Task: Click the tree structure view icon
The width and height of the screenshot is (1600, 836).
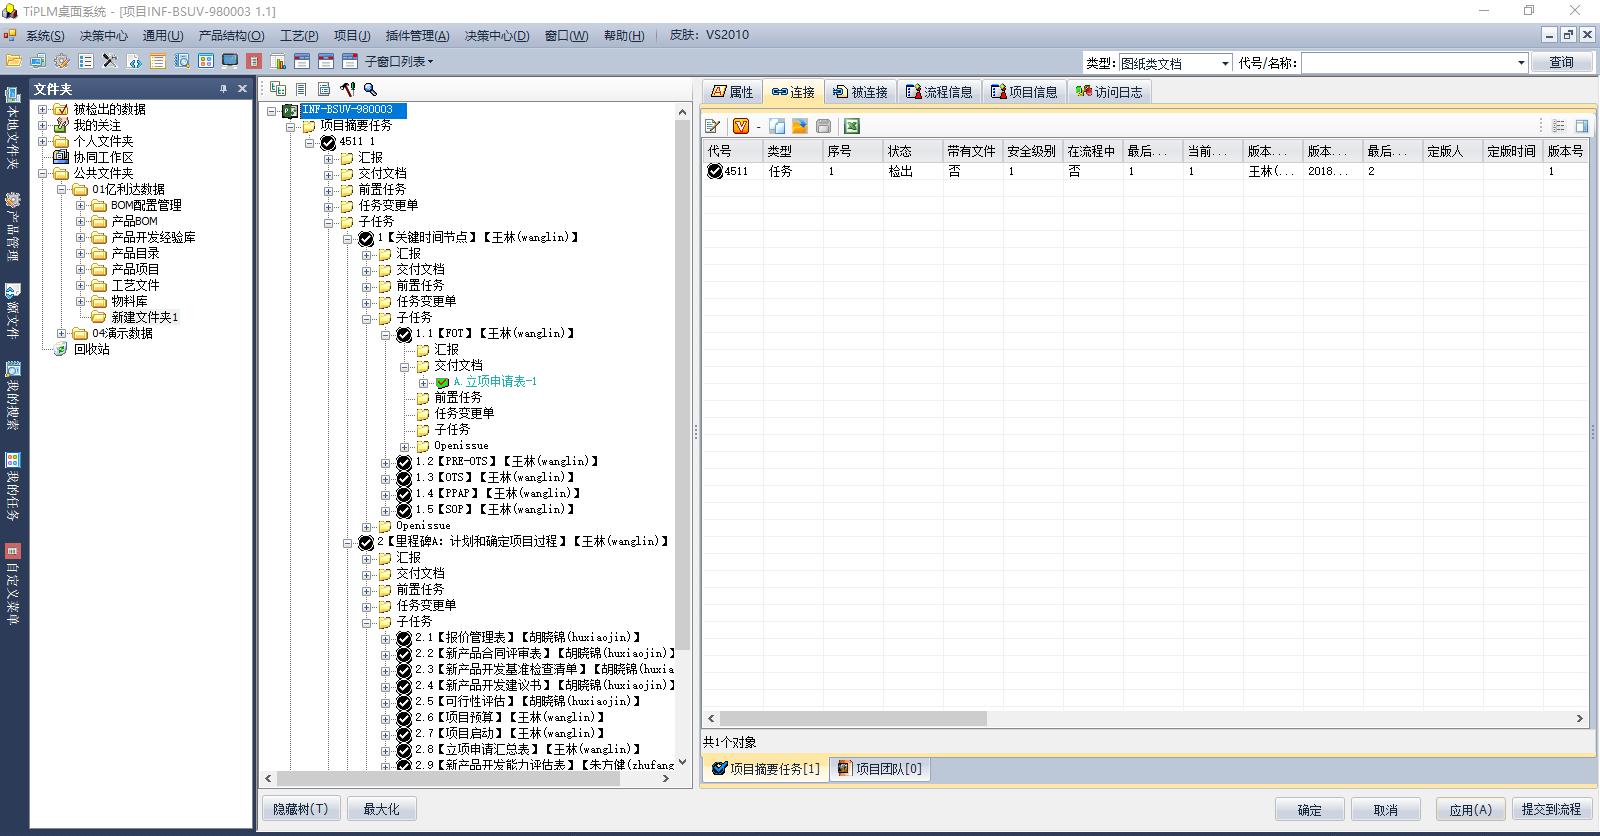Action: pos(278,89)
